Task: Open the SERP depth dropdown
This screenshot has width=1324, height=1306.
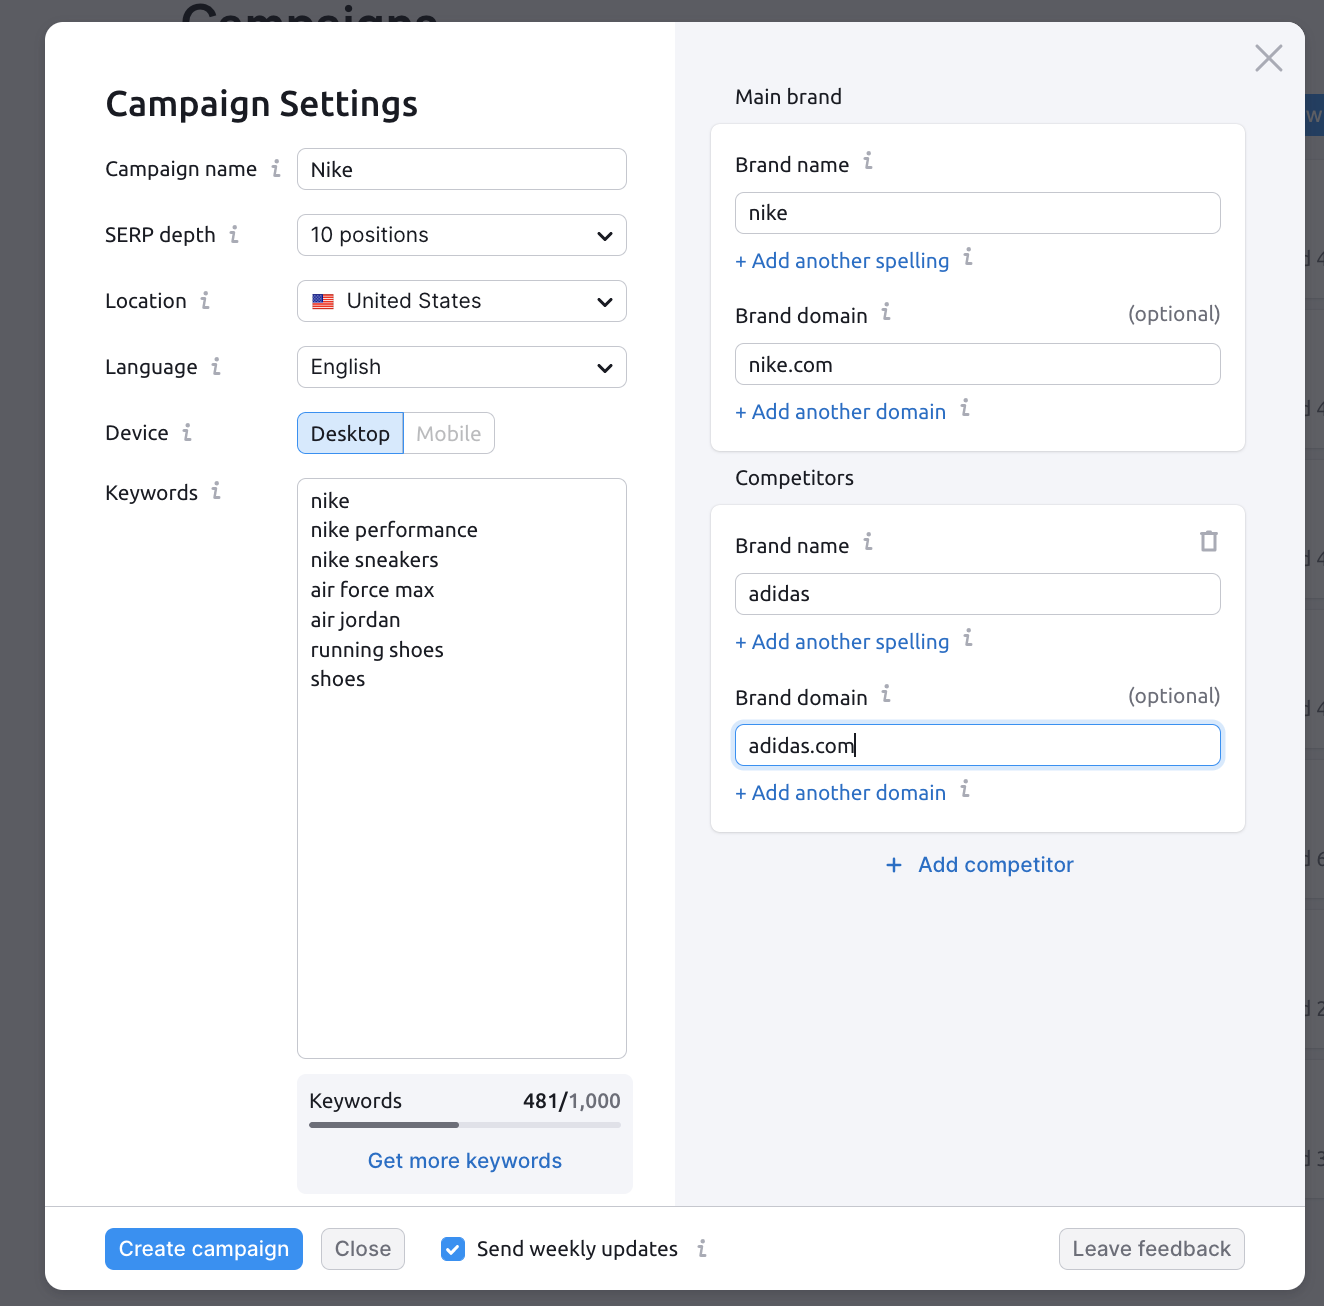Action: click(462, 235)
